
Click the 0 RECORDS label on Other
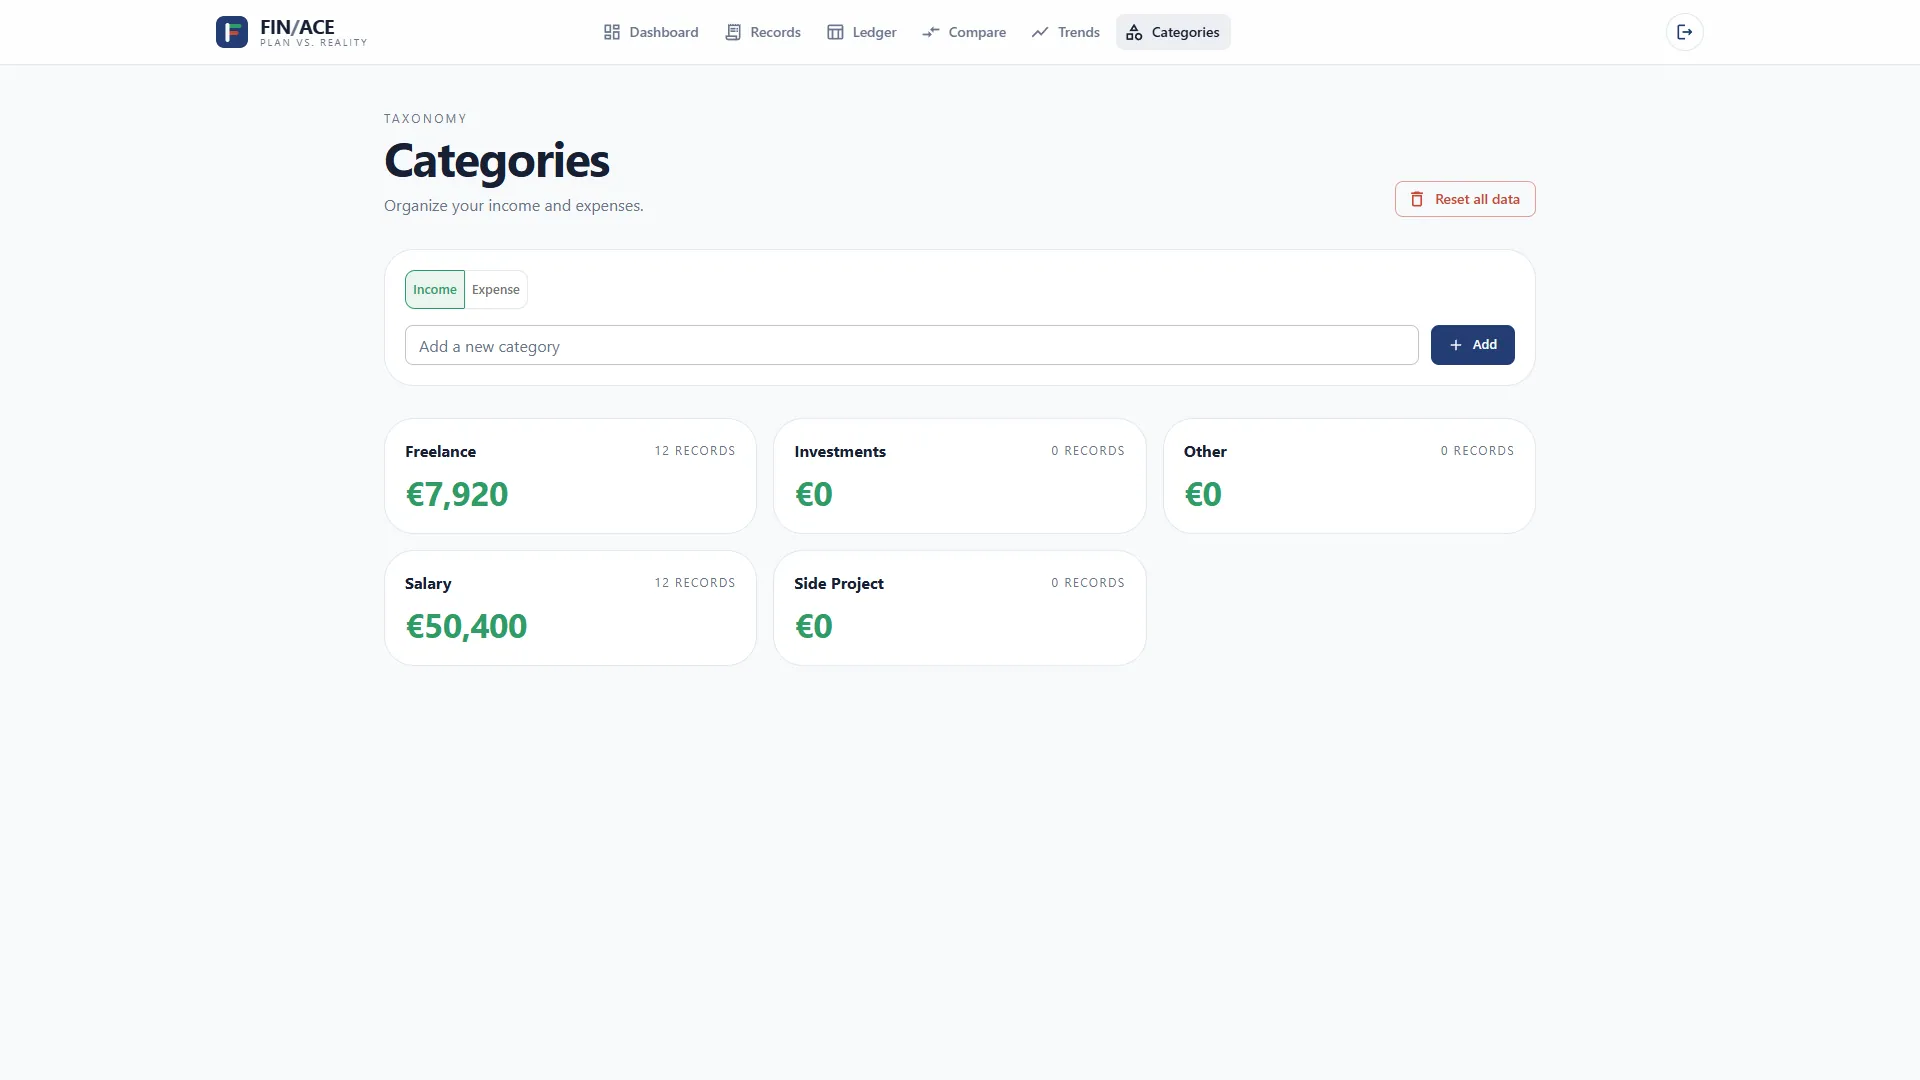[1477, 451]
